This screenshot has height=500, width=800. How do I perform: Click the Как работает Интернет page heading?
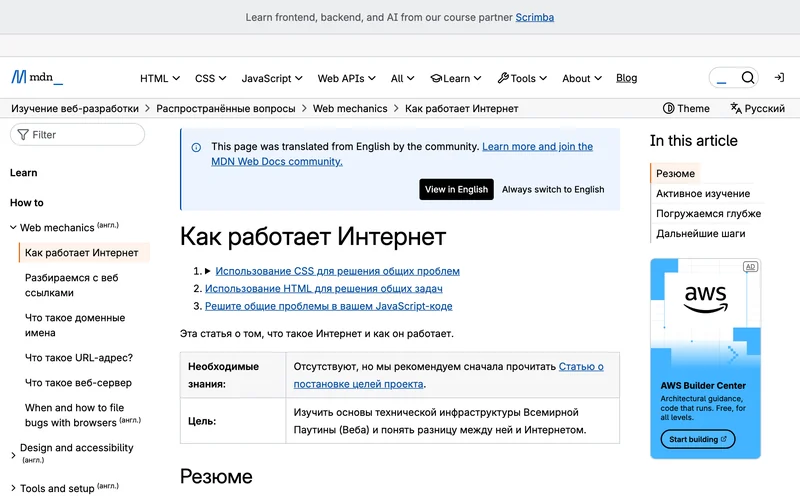tap(313, 237)
